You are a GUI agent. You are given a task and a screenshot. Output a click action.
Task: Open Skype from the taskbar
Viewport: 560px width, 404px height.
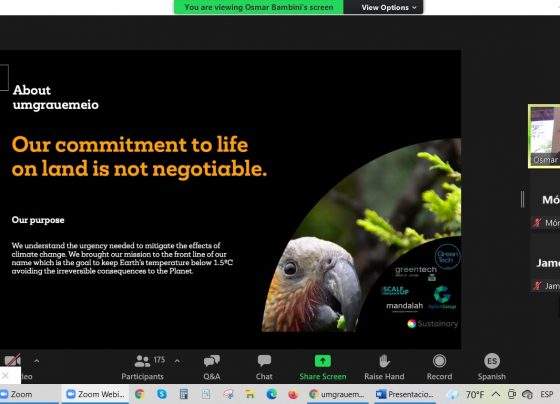162,394
